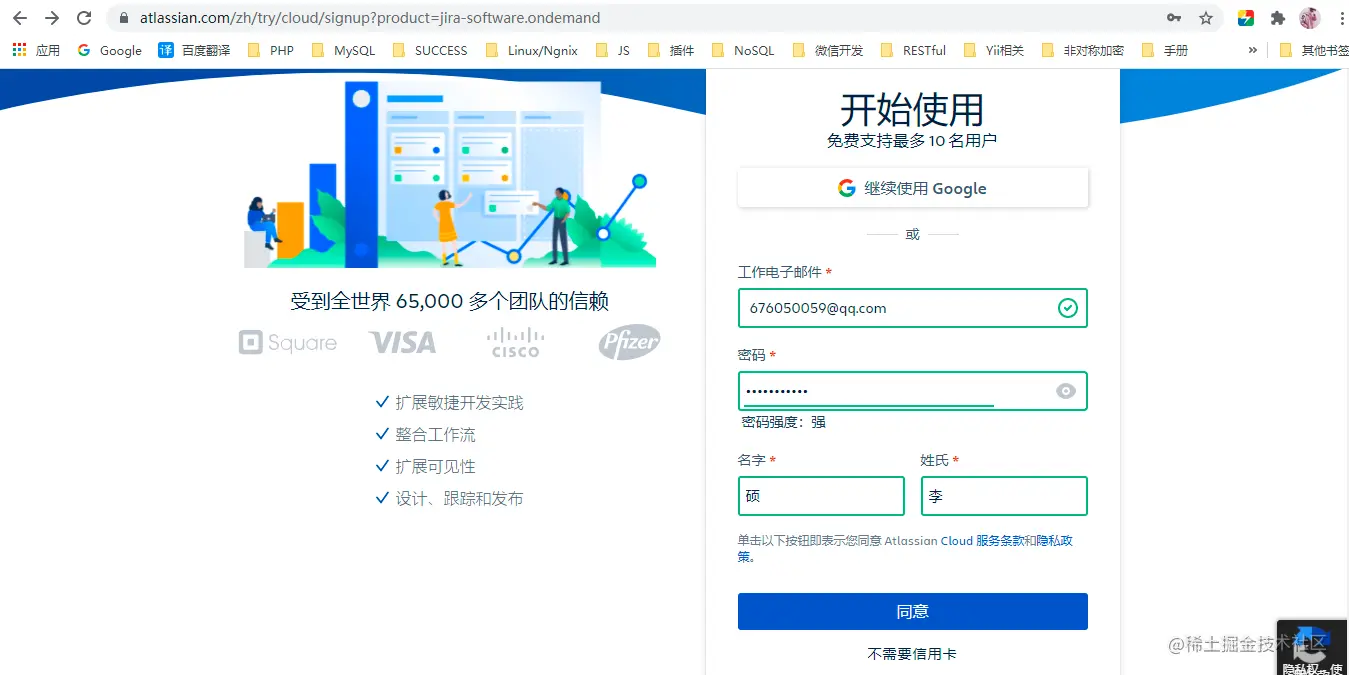This screenshot has height=675, width=1349.
Task: Open the SUCCESS bookmark folder
Action: (430, 50)
